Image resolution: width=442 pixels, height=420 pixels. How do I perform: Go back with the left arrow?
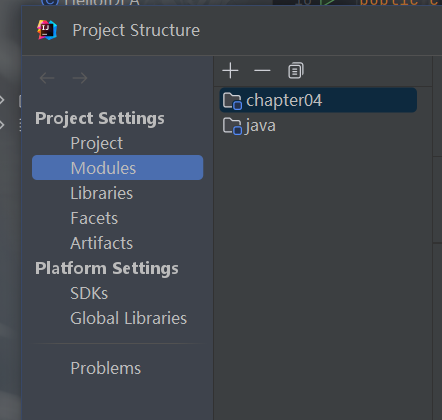pyautogui.click(x=47, y=78)
